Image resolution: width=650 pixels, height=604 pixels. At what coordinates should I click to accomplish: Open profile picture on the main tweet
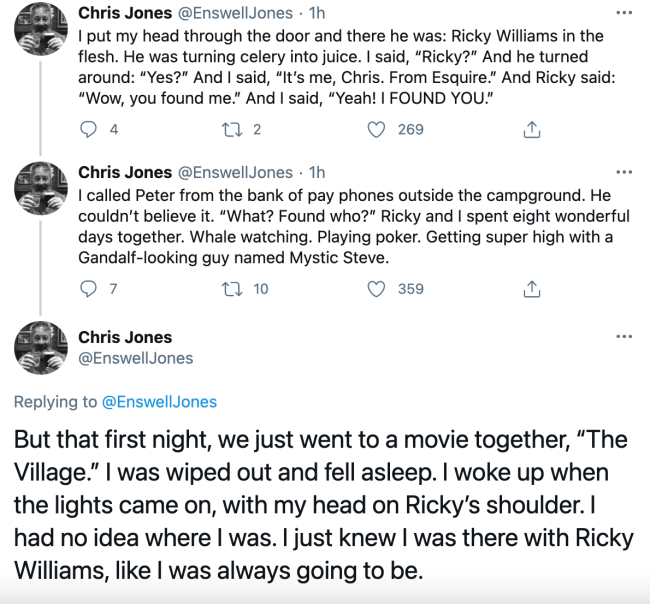pyautogui.click(x=40, y=348)
